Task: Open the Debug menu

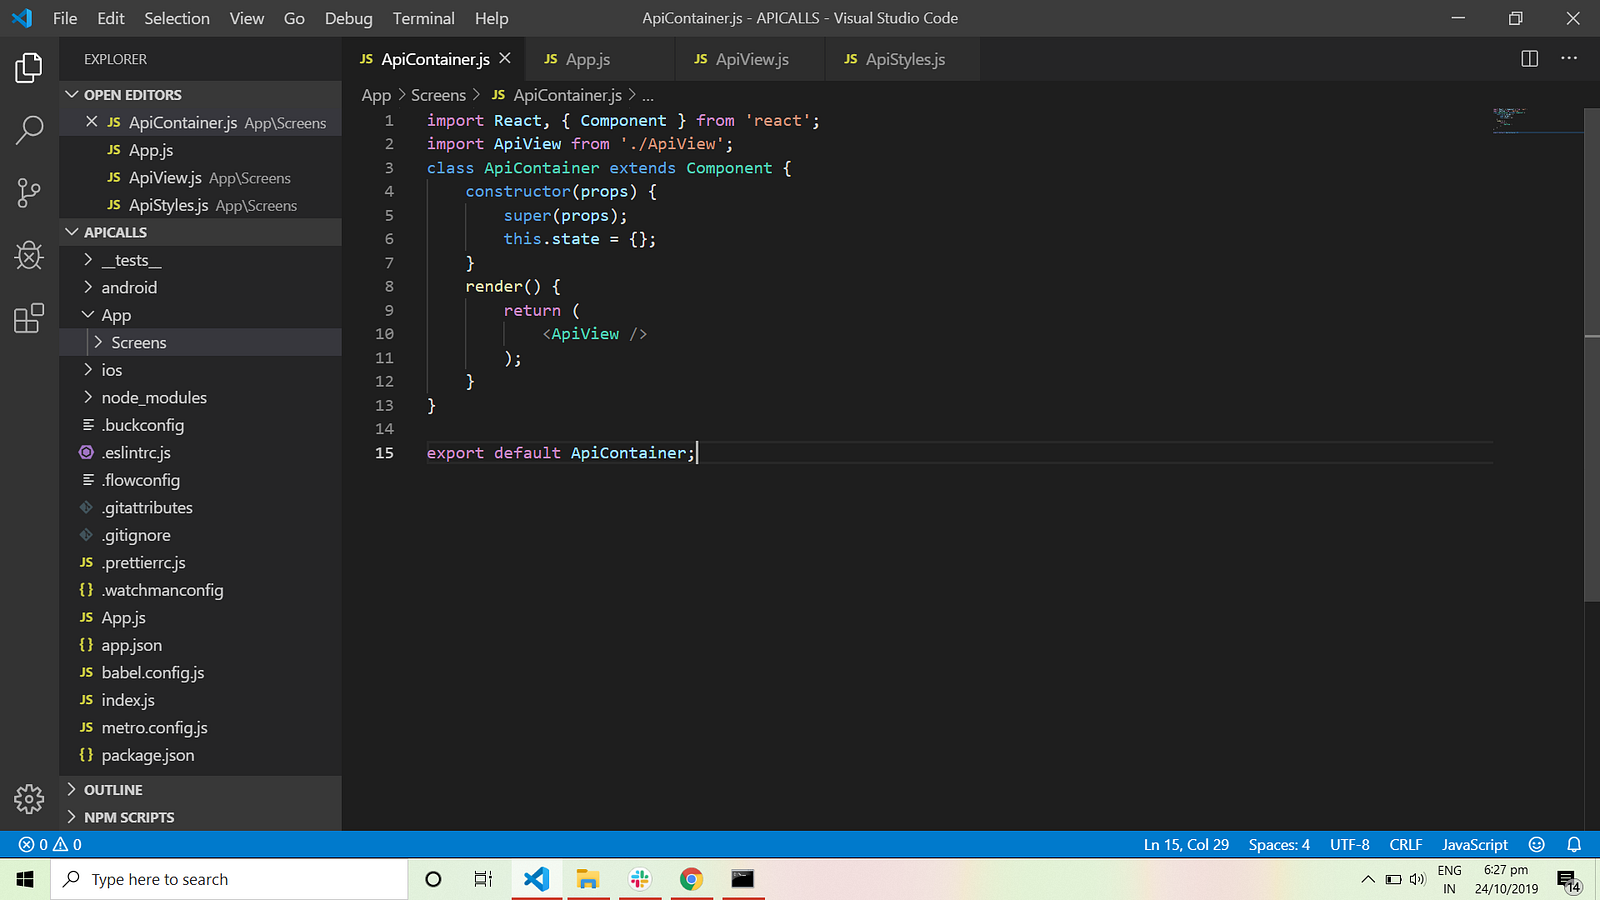Action: pos(349,18)
